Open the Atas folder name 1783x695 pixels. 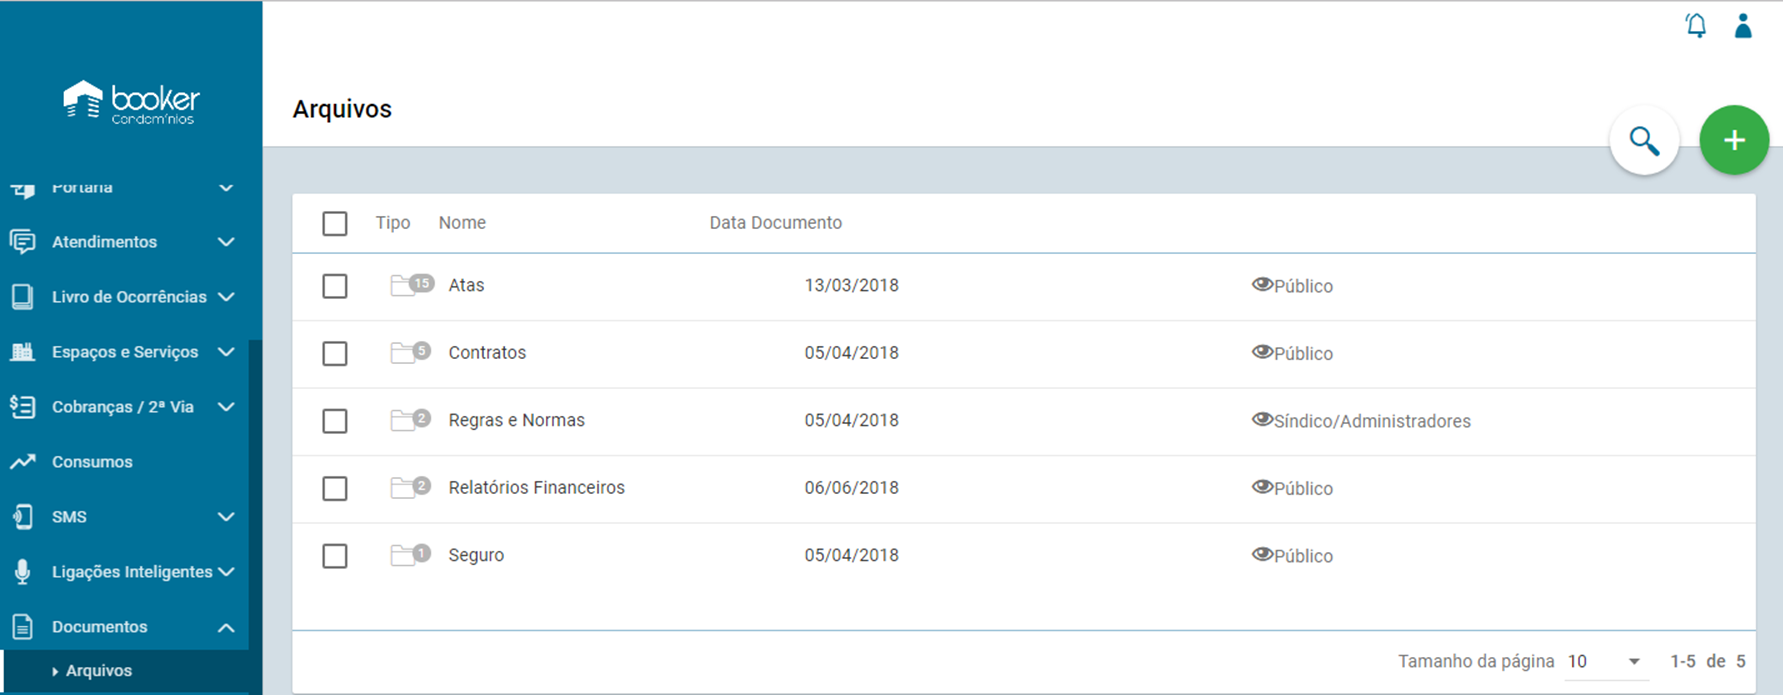466,286
